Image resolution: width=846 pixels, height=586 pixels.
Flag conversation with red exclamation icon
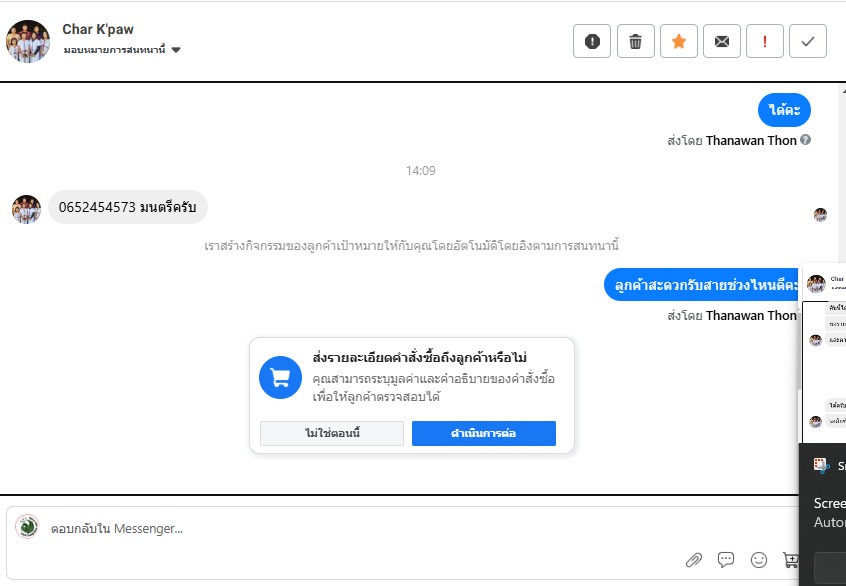765,41
